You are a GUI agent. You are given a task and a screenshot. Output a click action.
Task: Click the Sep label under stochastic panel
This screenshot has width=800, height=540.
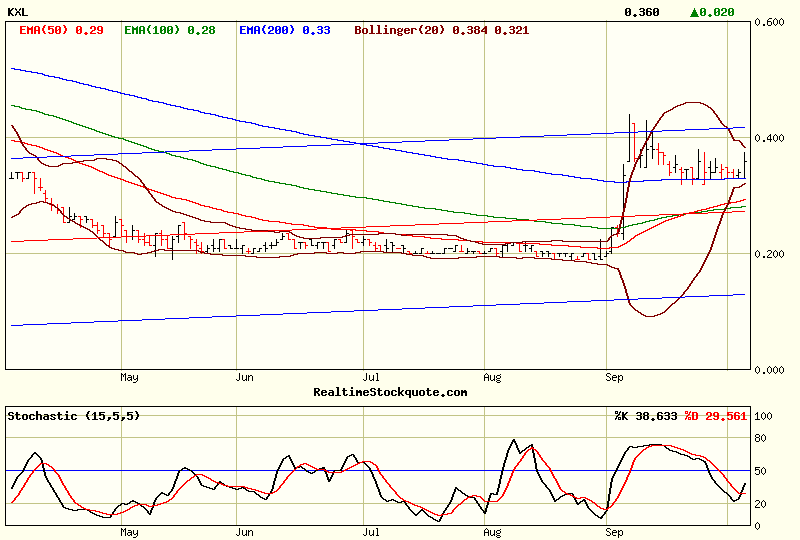click(614, 532)
